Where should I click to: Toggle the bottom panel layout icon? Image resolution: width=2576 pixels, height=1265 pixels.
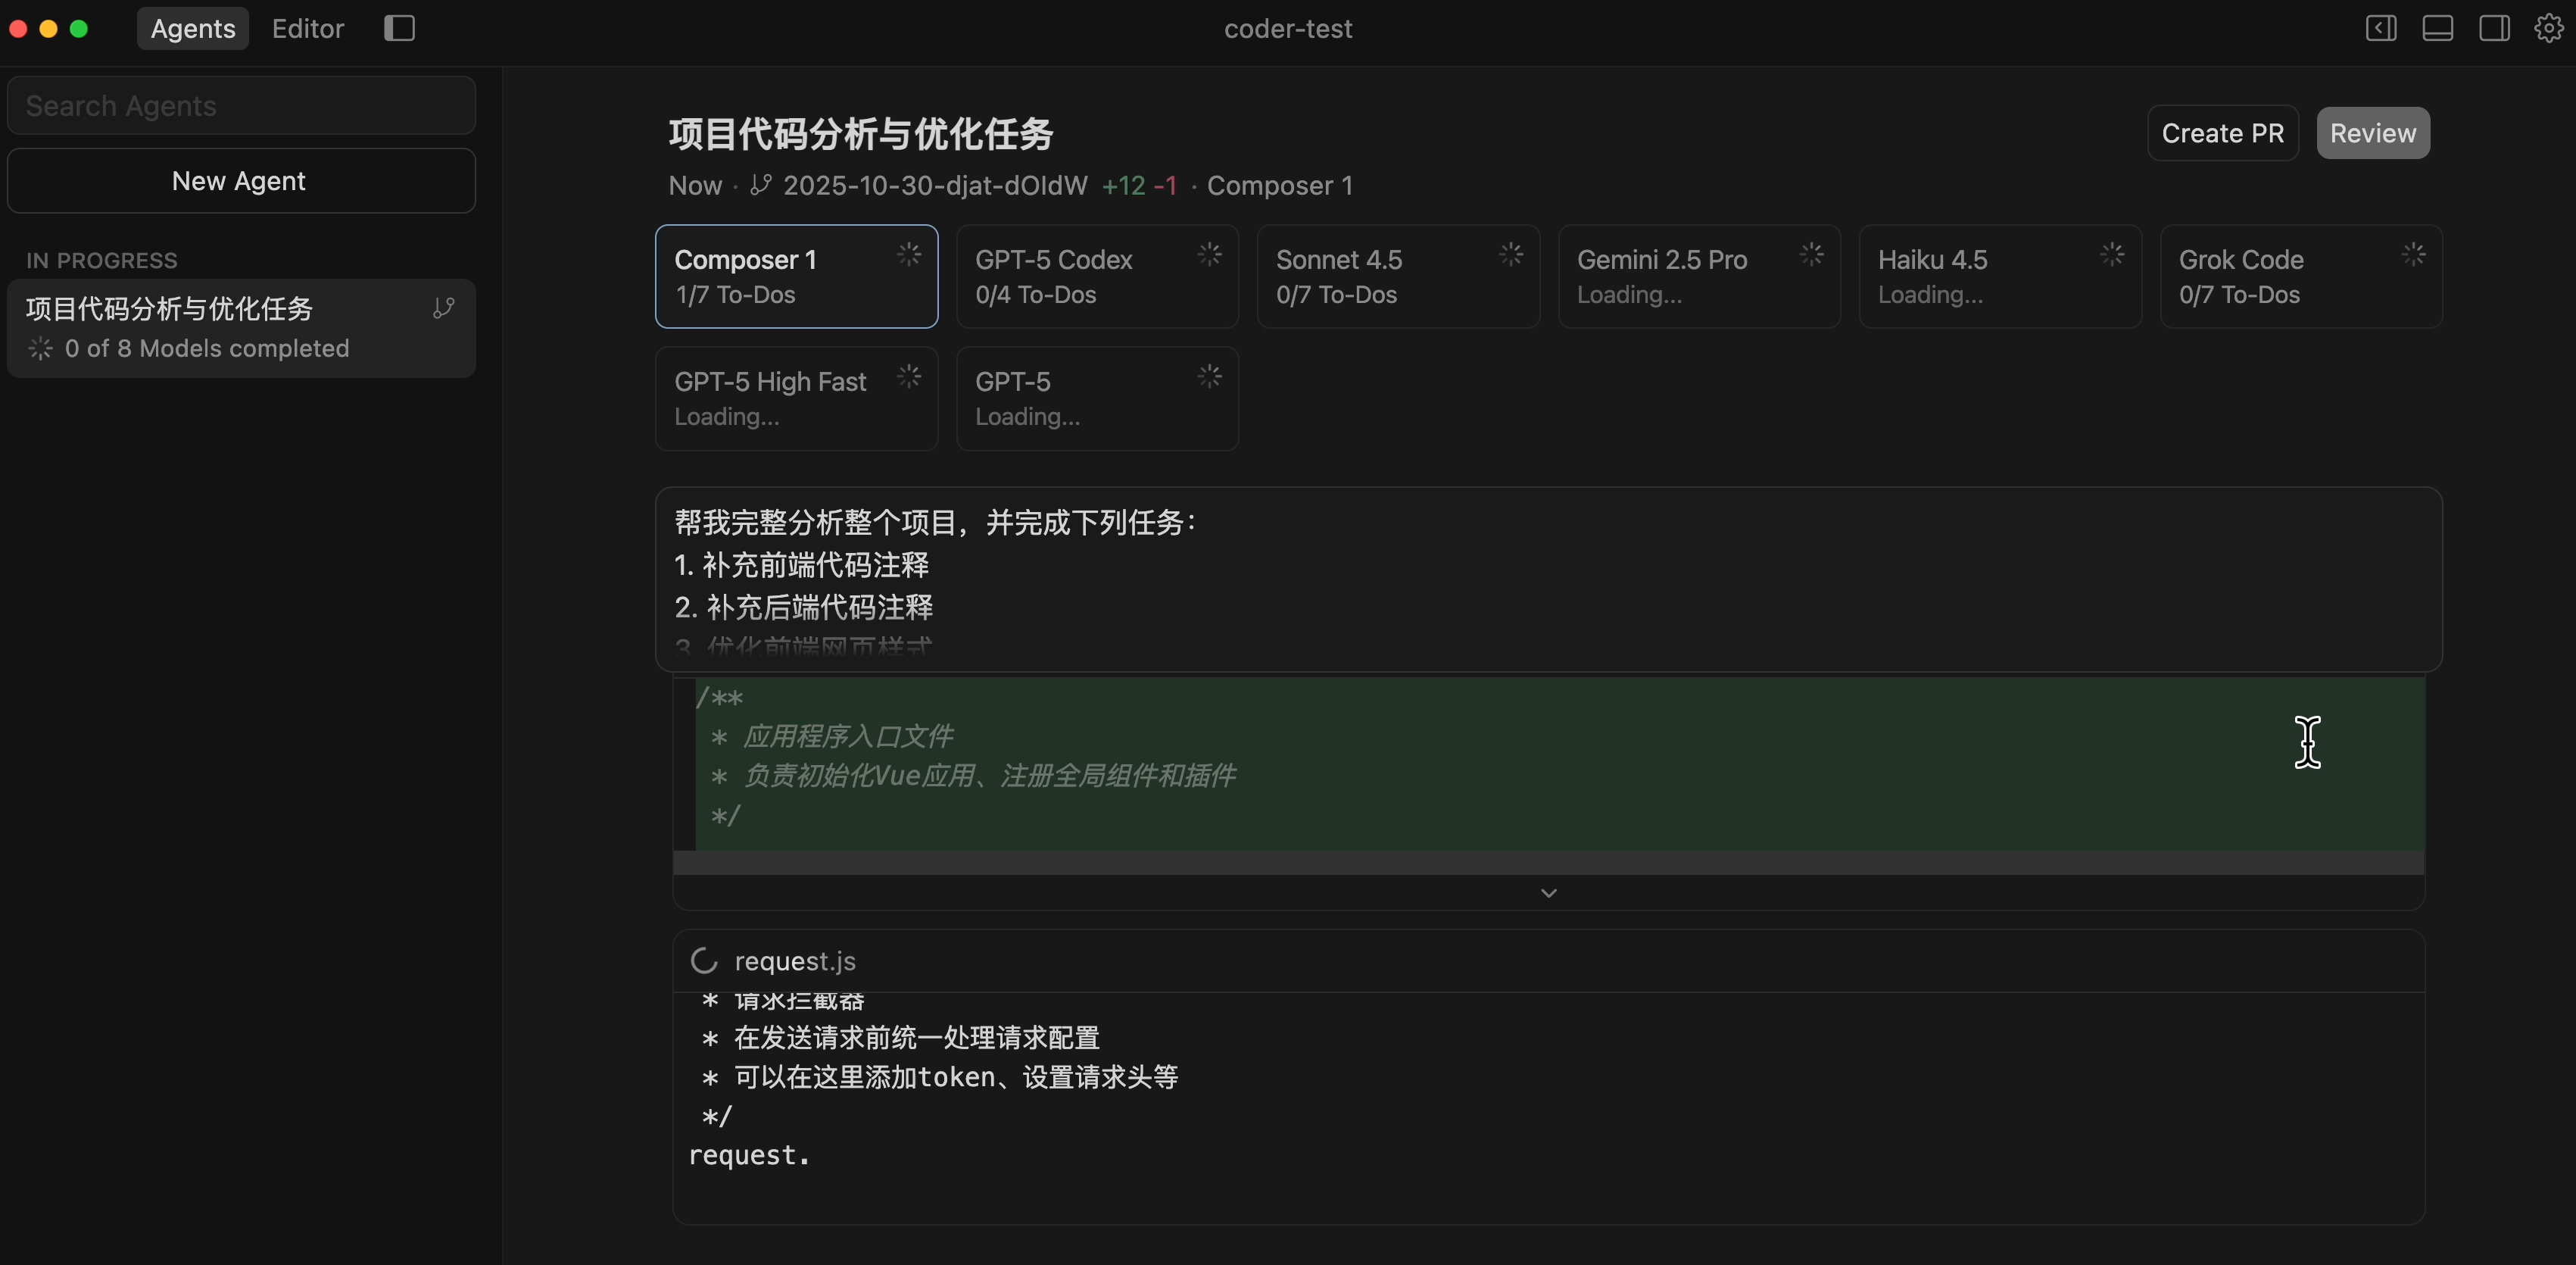pyautogui.click(x=2437, y=28)
